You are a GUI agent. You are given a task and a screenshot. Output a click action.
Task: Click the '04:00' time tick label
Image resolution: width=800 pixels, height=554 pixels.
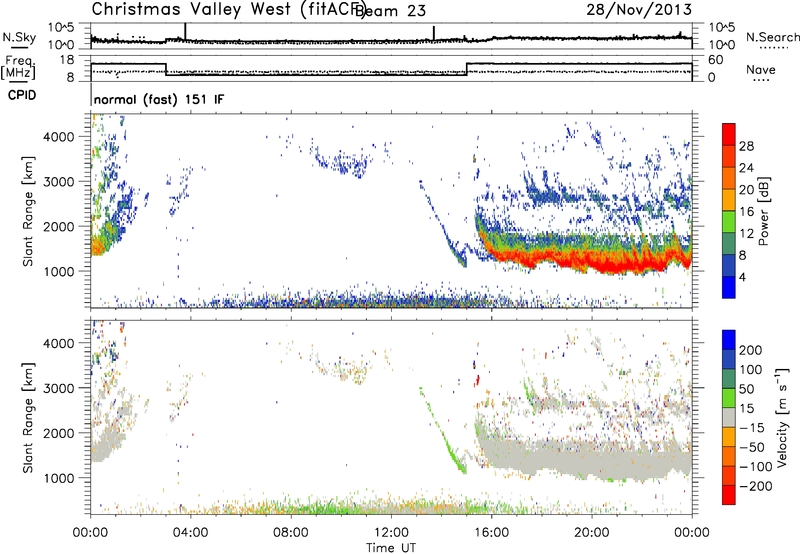click(x=190, y=533)
